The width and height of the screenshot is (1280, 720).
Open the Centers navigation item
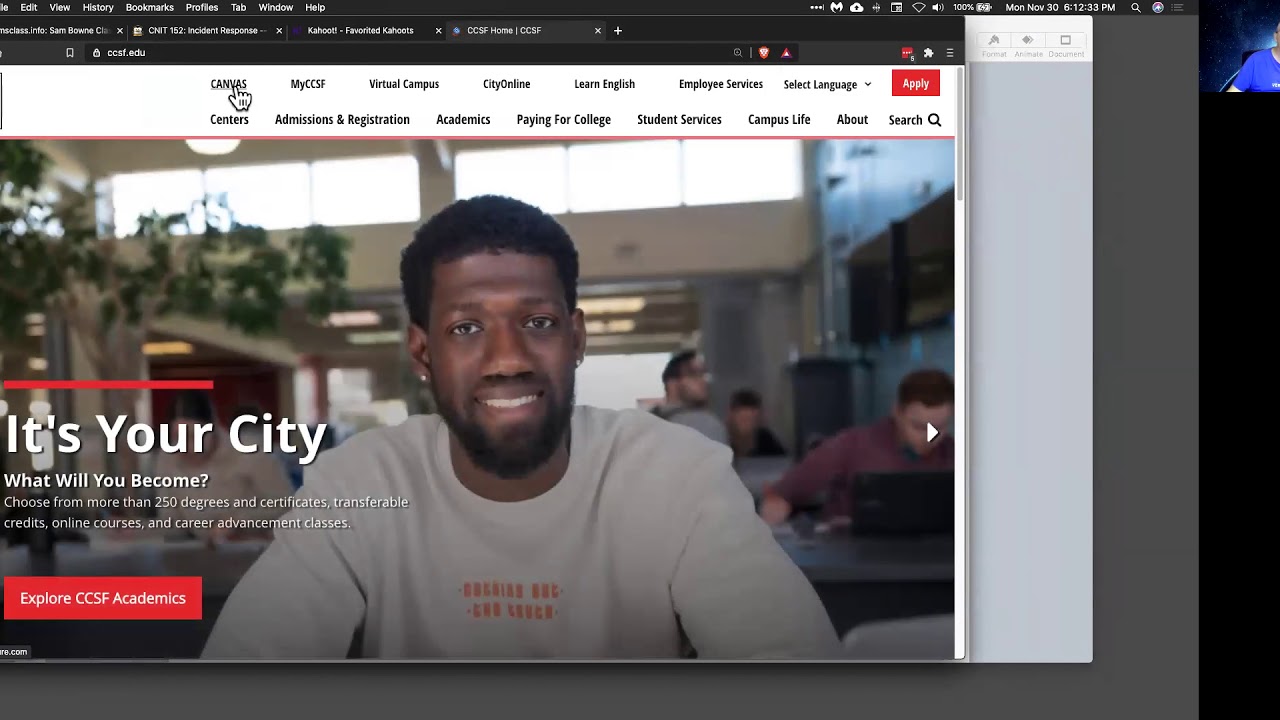[x=229, y=120]
